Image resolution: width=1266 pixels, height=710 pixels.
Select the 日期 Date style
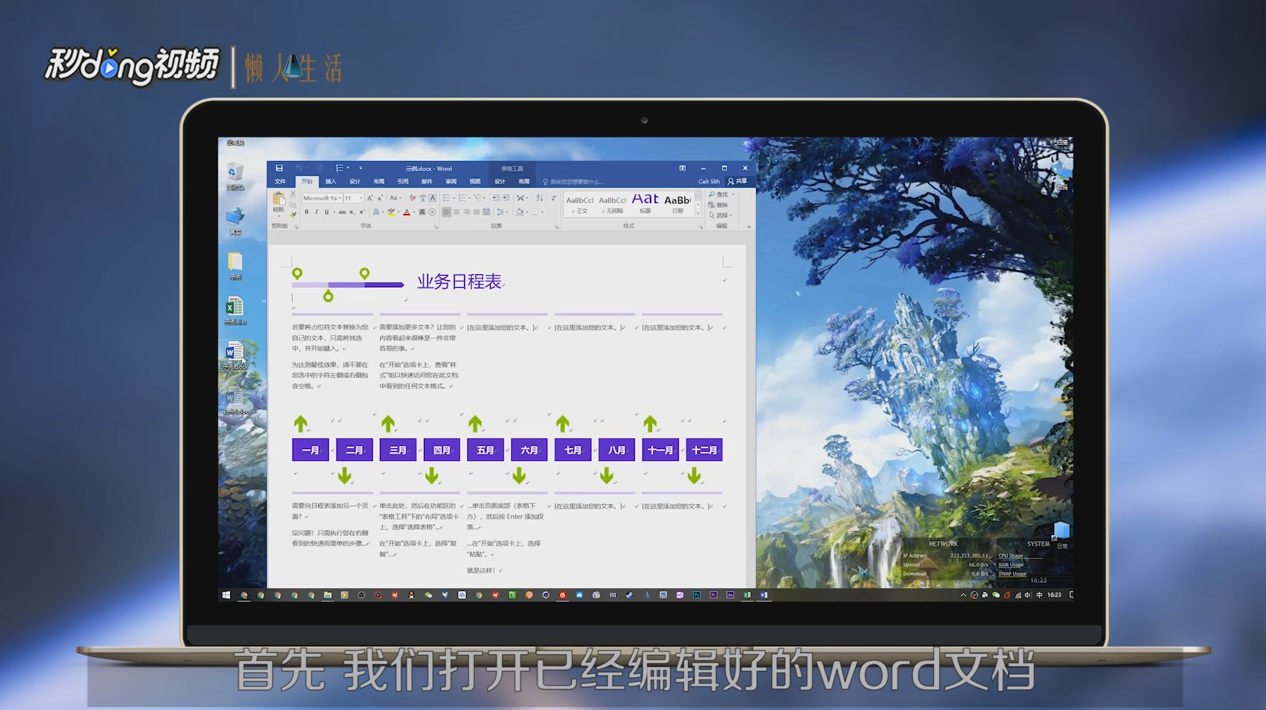click(678, 204)
